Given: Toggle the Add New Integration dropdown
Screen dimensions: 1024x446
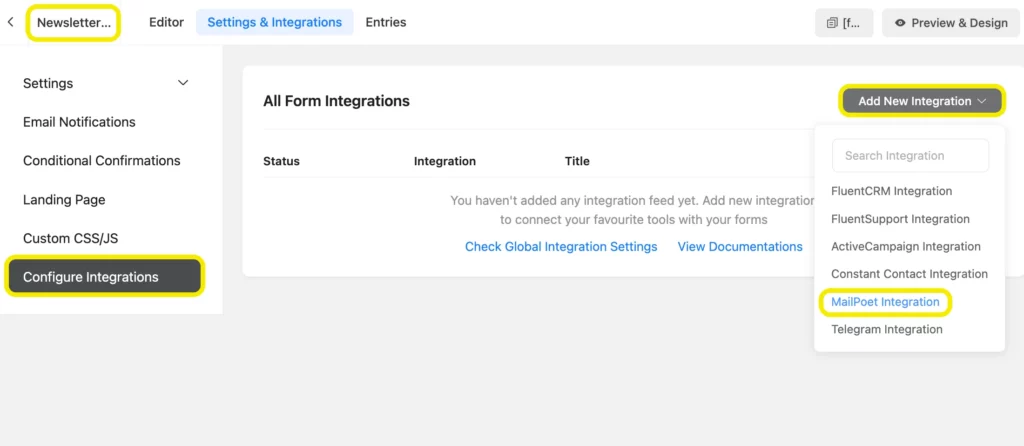Looking at the screenshot, I should [922, 101].
